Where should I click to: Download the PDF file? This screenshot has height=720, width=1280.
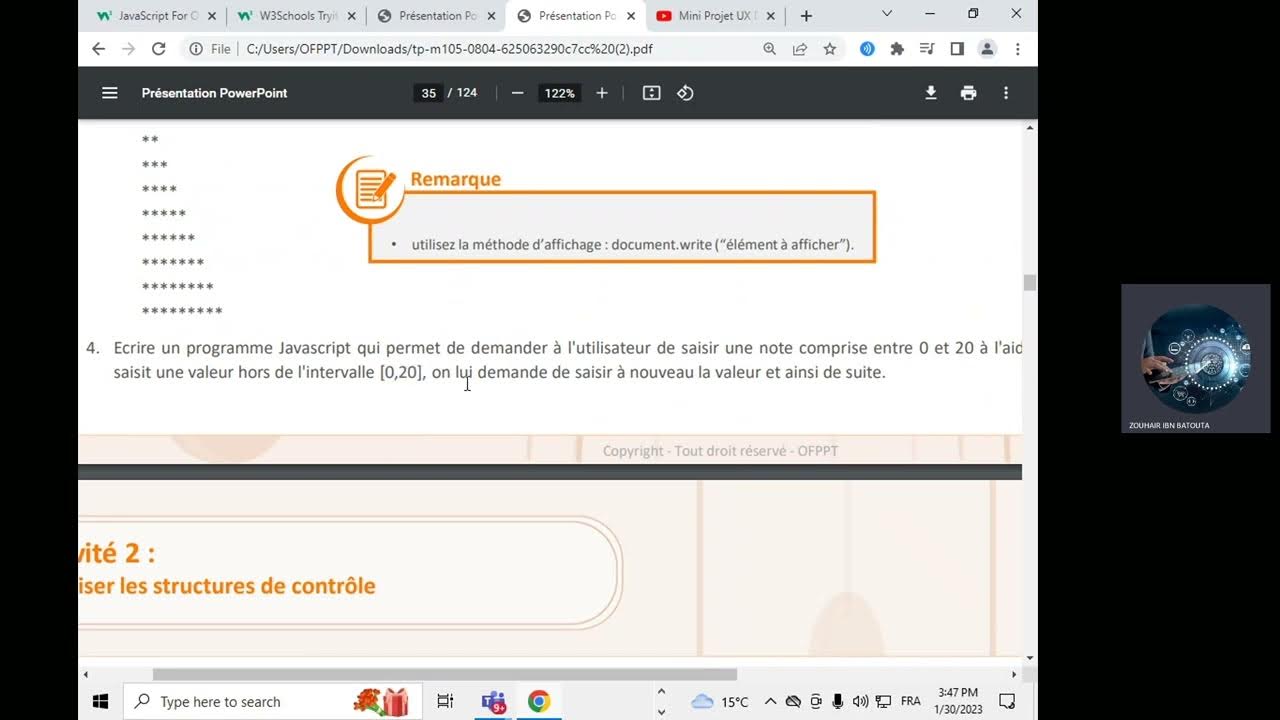coord(931,93)
